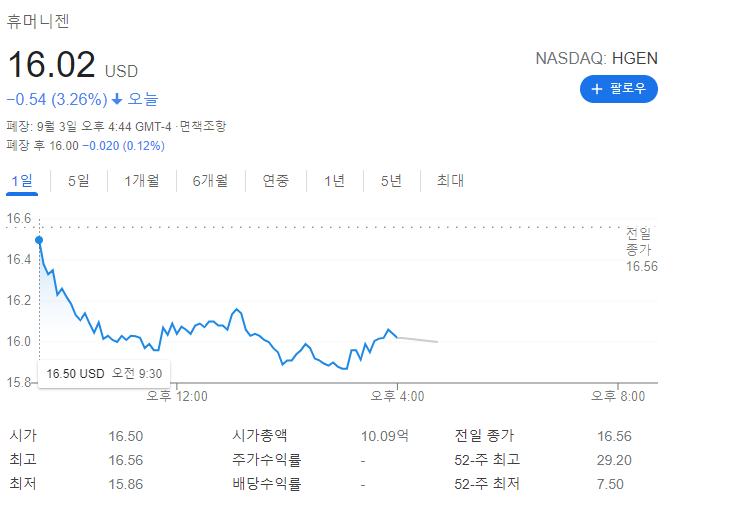The width and height of the screenshot is (731, 529).
Task: Open the 1개월 range tab
Action: [142, 180]
